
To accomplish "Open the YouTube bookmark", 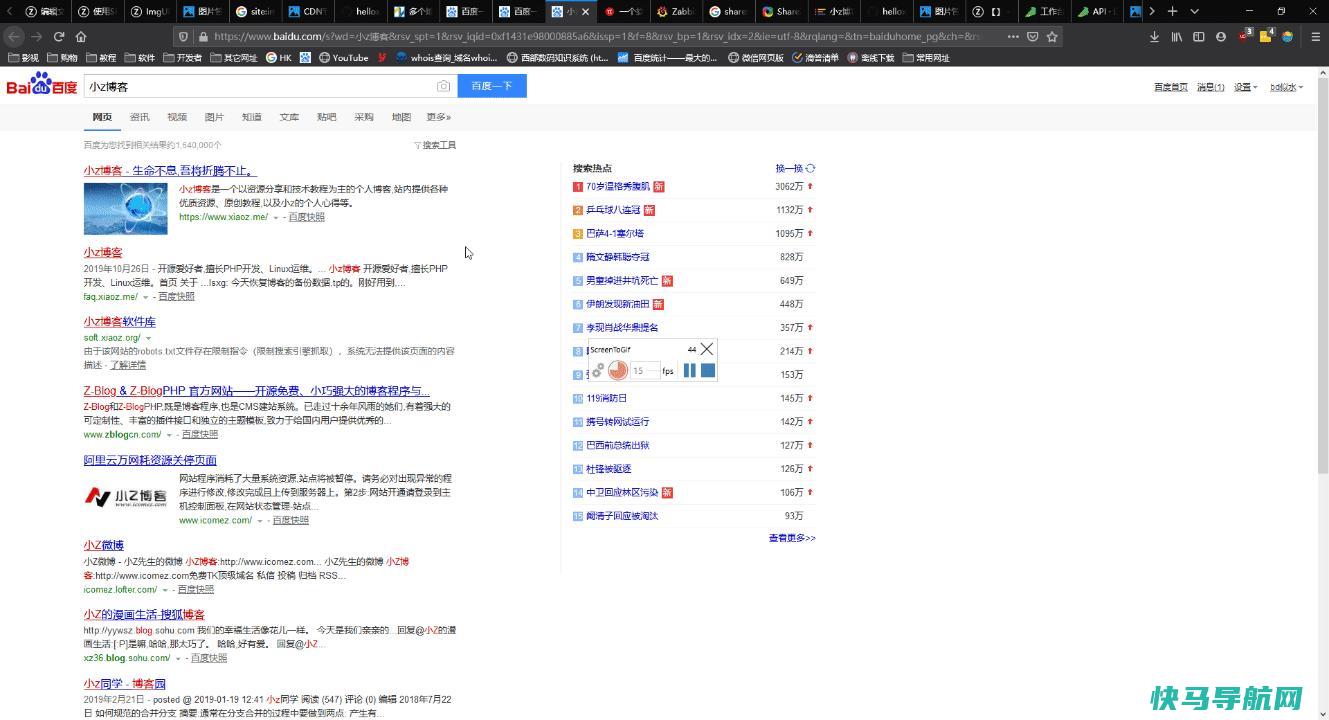I will (x=344, y=58).
